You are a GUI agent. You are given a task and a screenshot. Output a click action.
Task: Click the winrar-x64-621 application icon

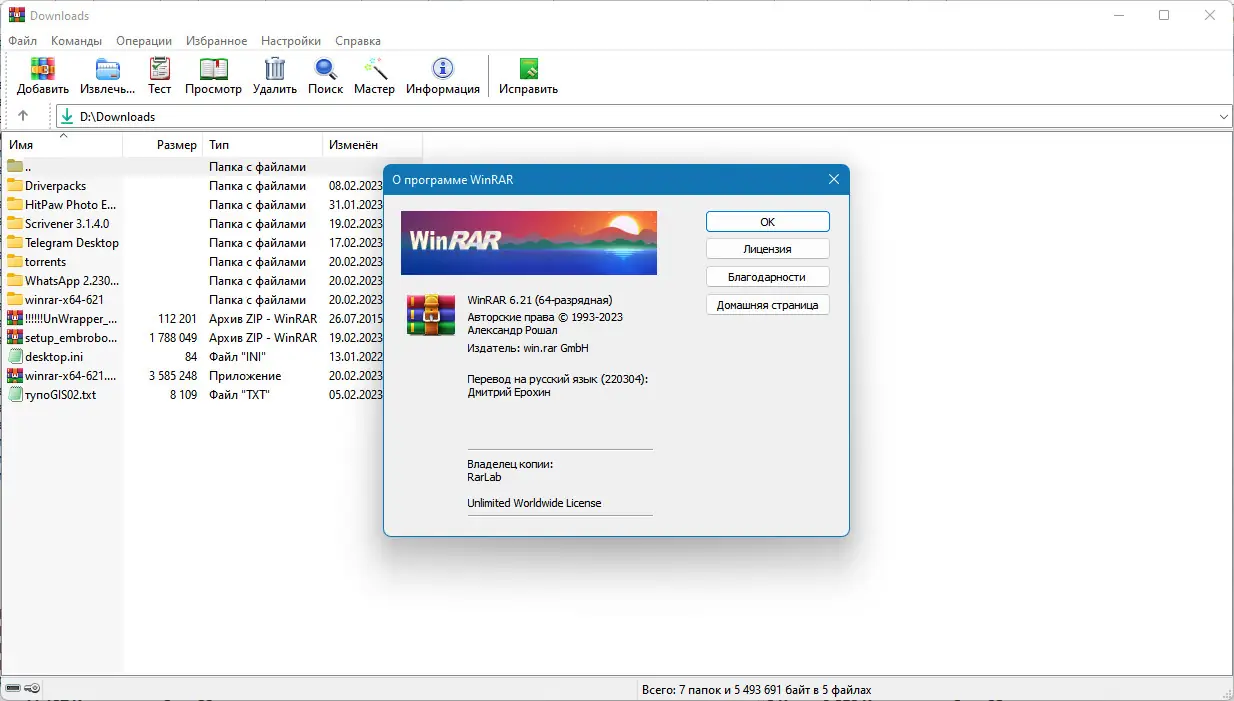coord(15,376)
